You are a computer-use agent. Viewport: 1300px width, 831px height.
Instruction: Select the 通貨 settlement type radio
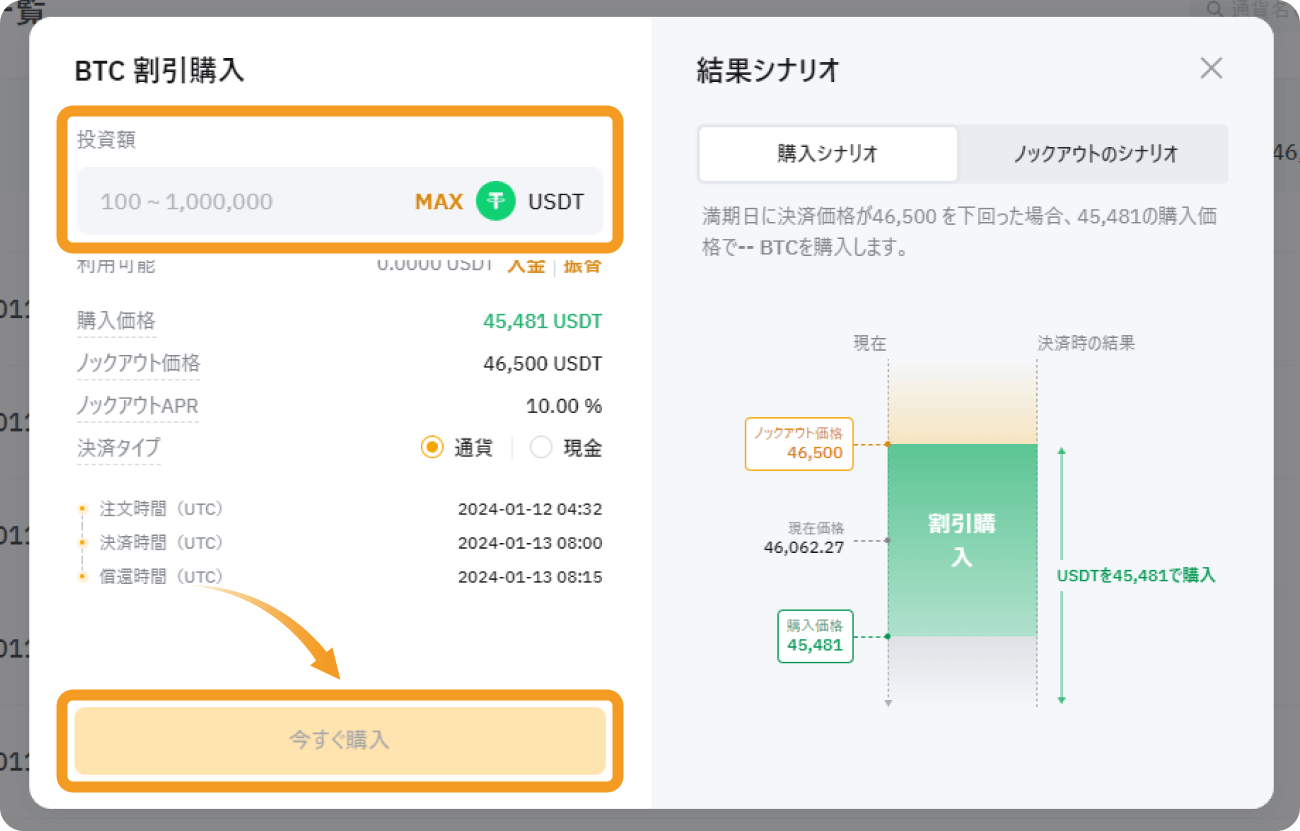pos(432,447)
